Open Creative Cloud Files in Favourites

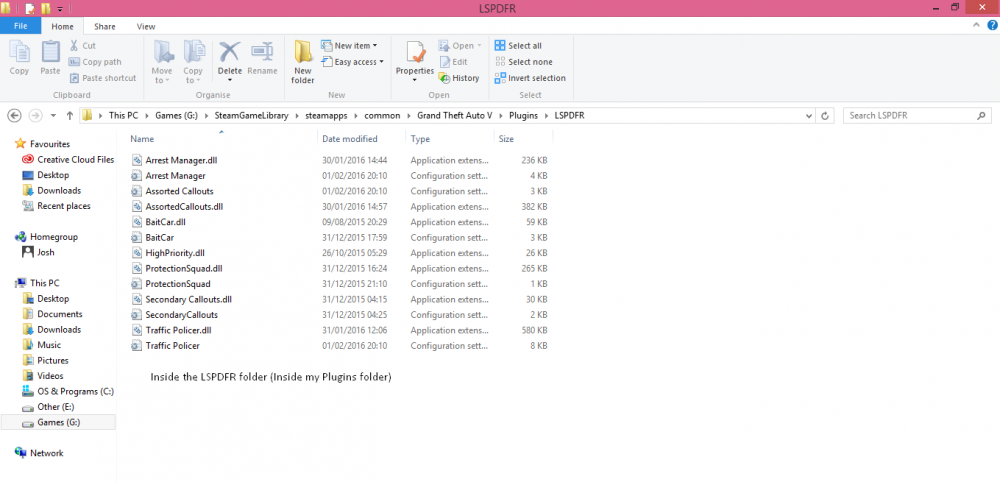(68, 159)
